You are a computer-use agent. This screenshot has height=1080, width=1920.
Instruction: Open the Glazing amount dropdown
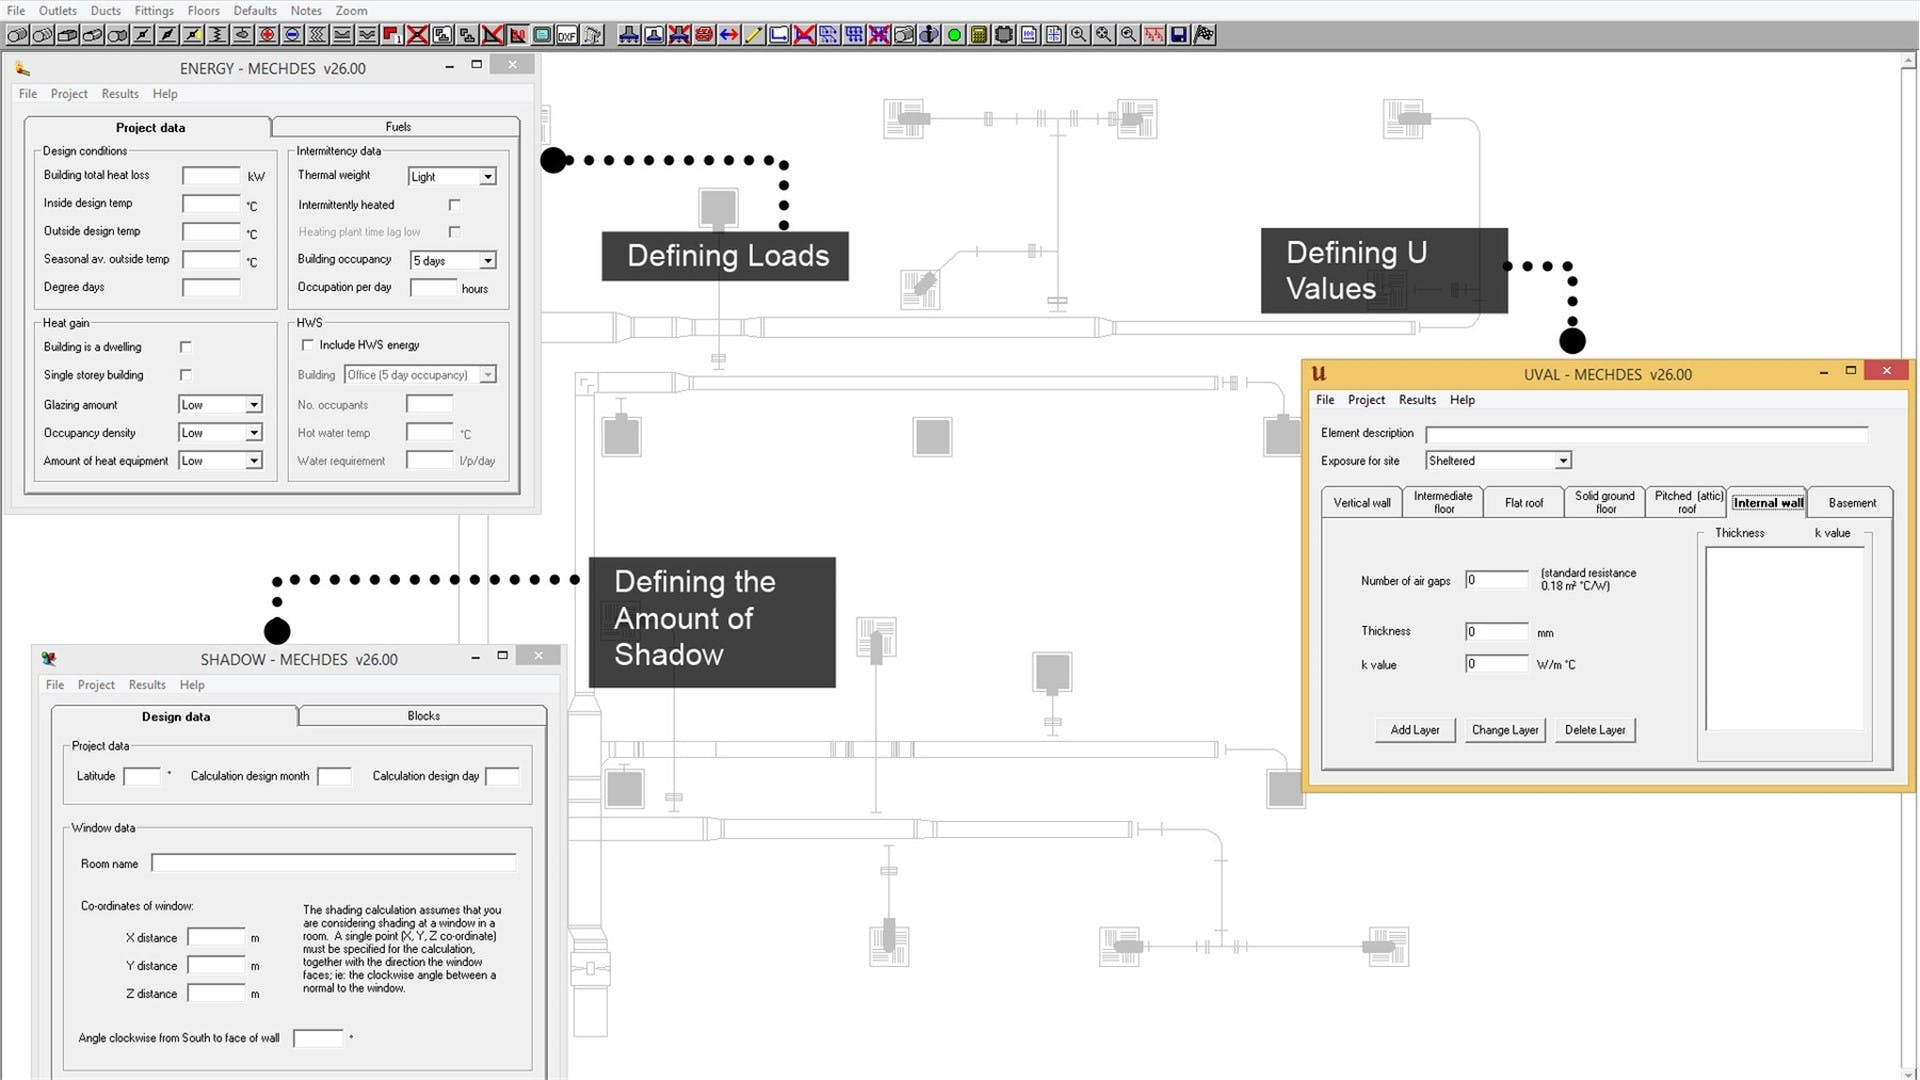tap(253, 405)
